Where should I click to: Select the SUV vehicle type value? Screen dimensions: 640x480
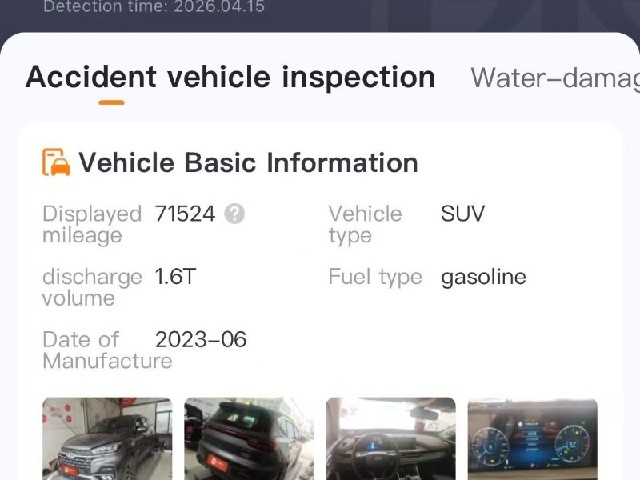coord(463,214)
